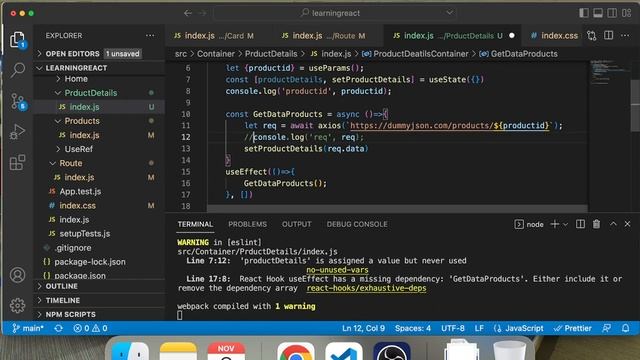Kill the terminal with trash icon
This screenshot has height=360, width=640.
[596, 224]
